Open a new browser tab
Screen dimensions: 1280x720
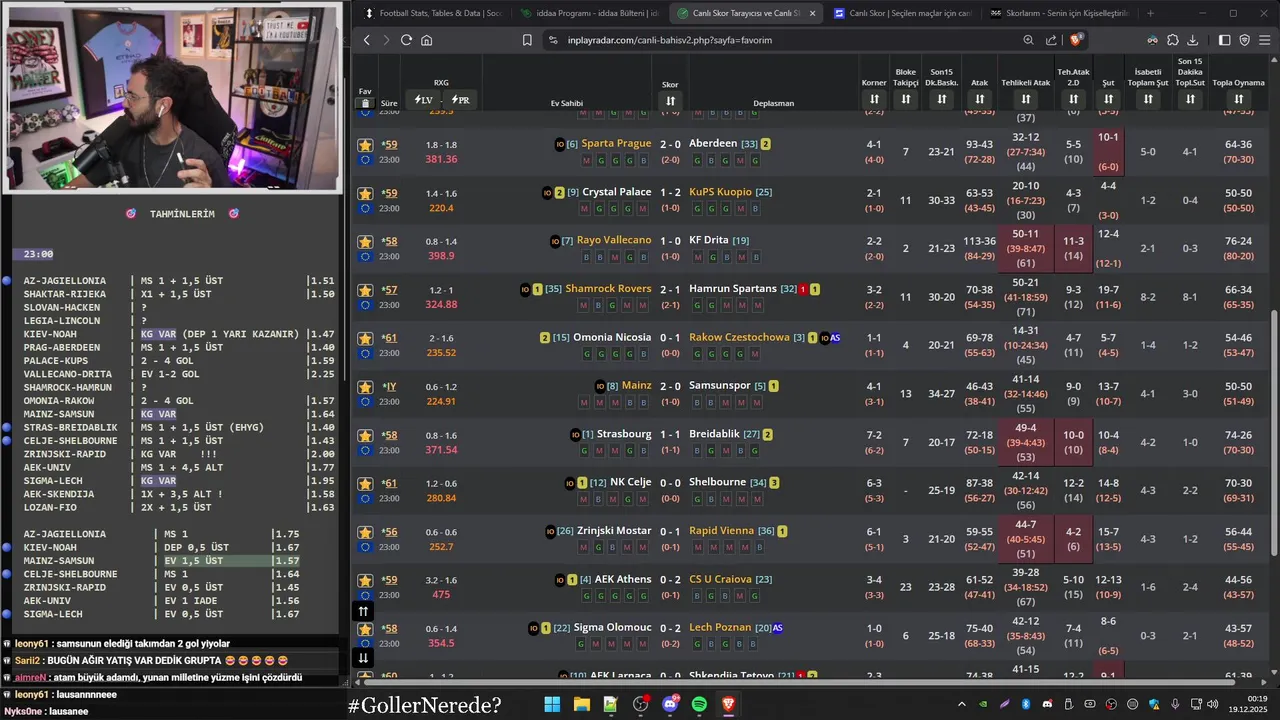1150,13
